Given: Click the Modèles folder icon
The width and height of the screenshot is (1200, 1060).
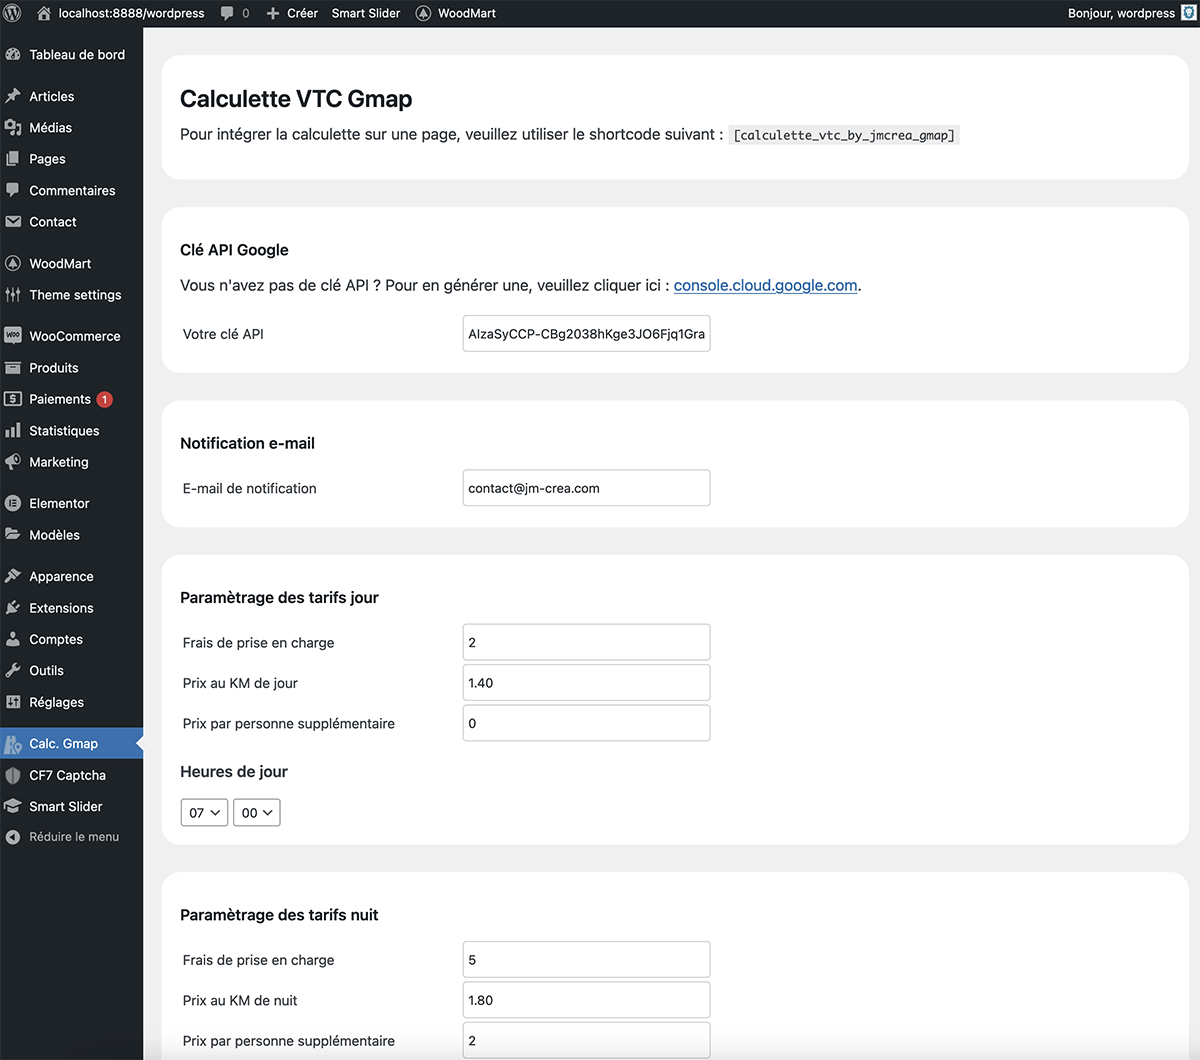Looking at the screenshot, I should click(x=13, y=535).
